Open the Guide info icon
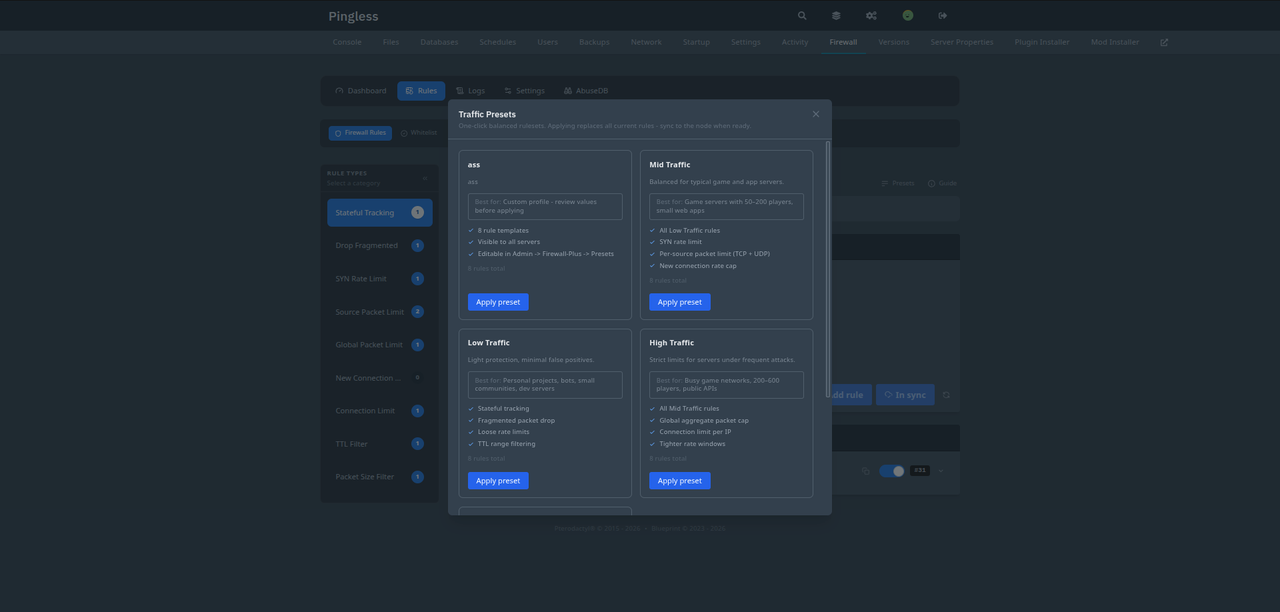 pyautogui.click(x=942, y=183)
